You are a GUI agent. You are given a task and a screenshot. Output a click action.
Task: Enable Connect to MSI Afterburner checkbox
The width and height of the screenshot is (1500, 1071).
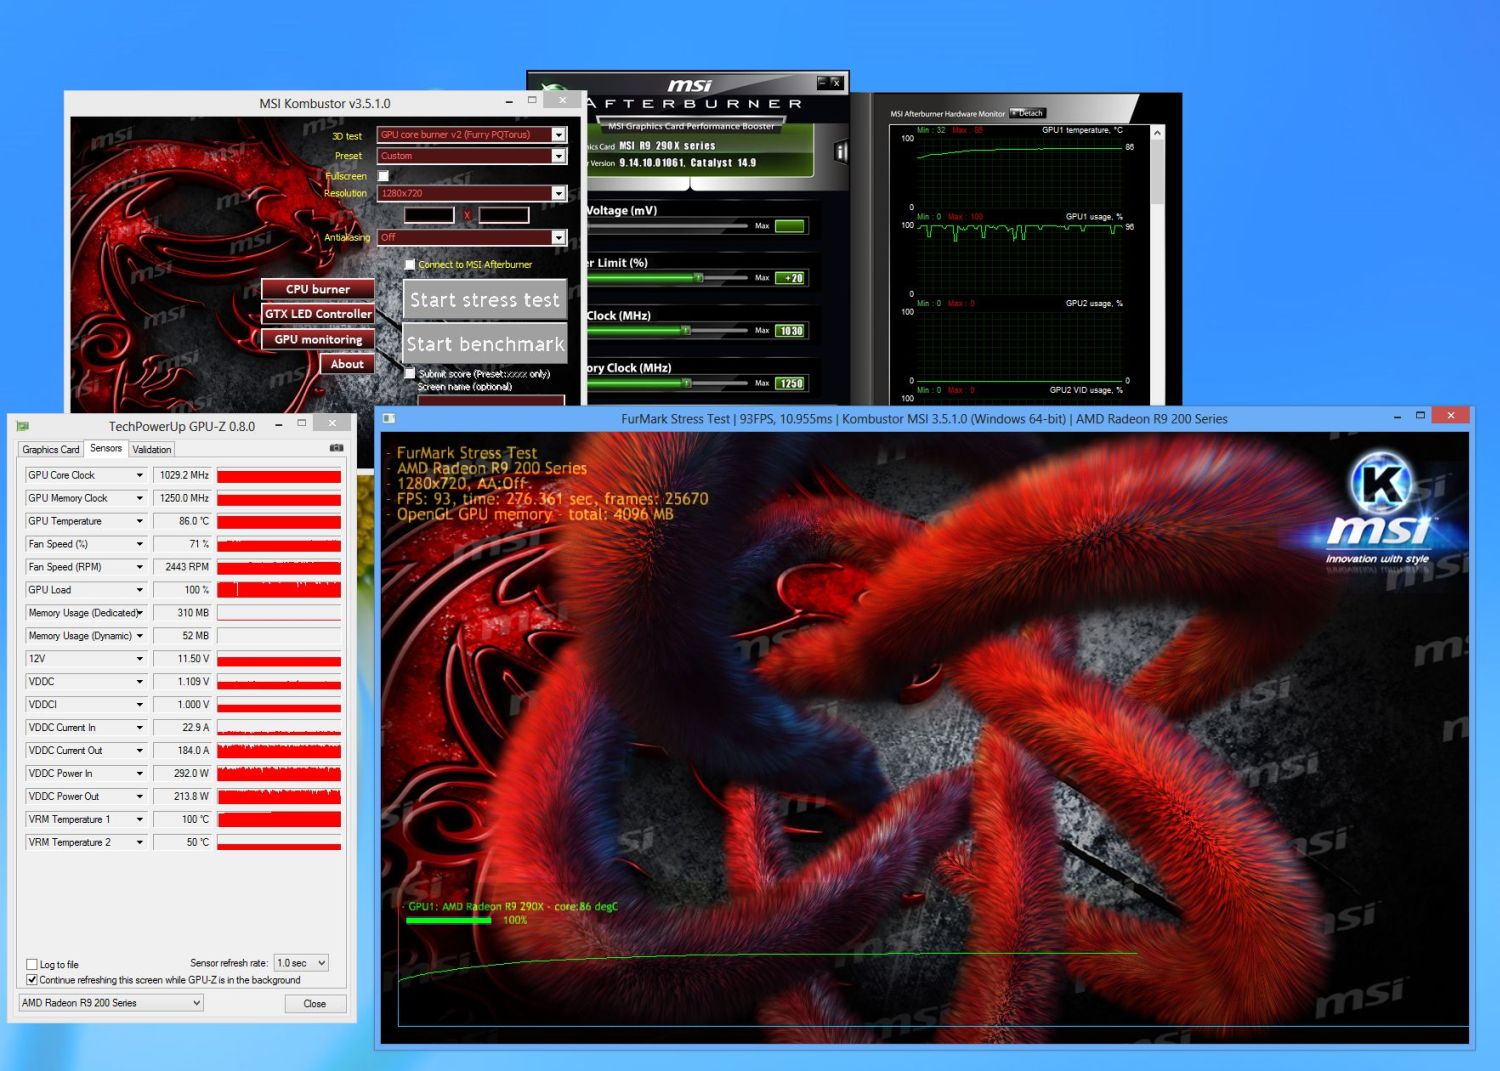click(410, 264)
